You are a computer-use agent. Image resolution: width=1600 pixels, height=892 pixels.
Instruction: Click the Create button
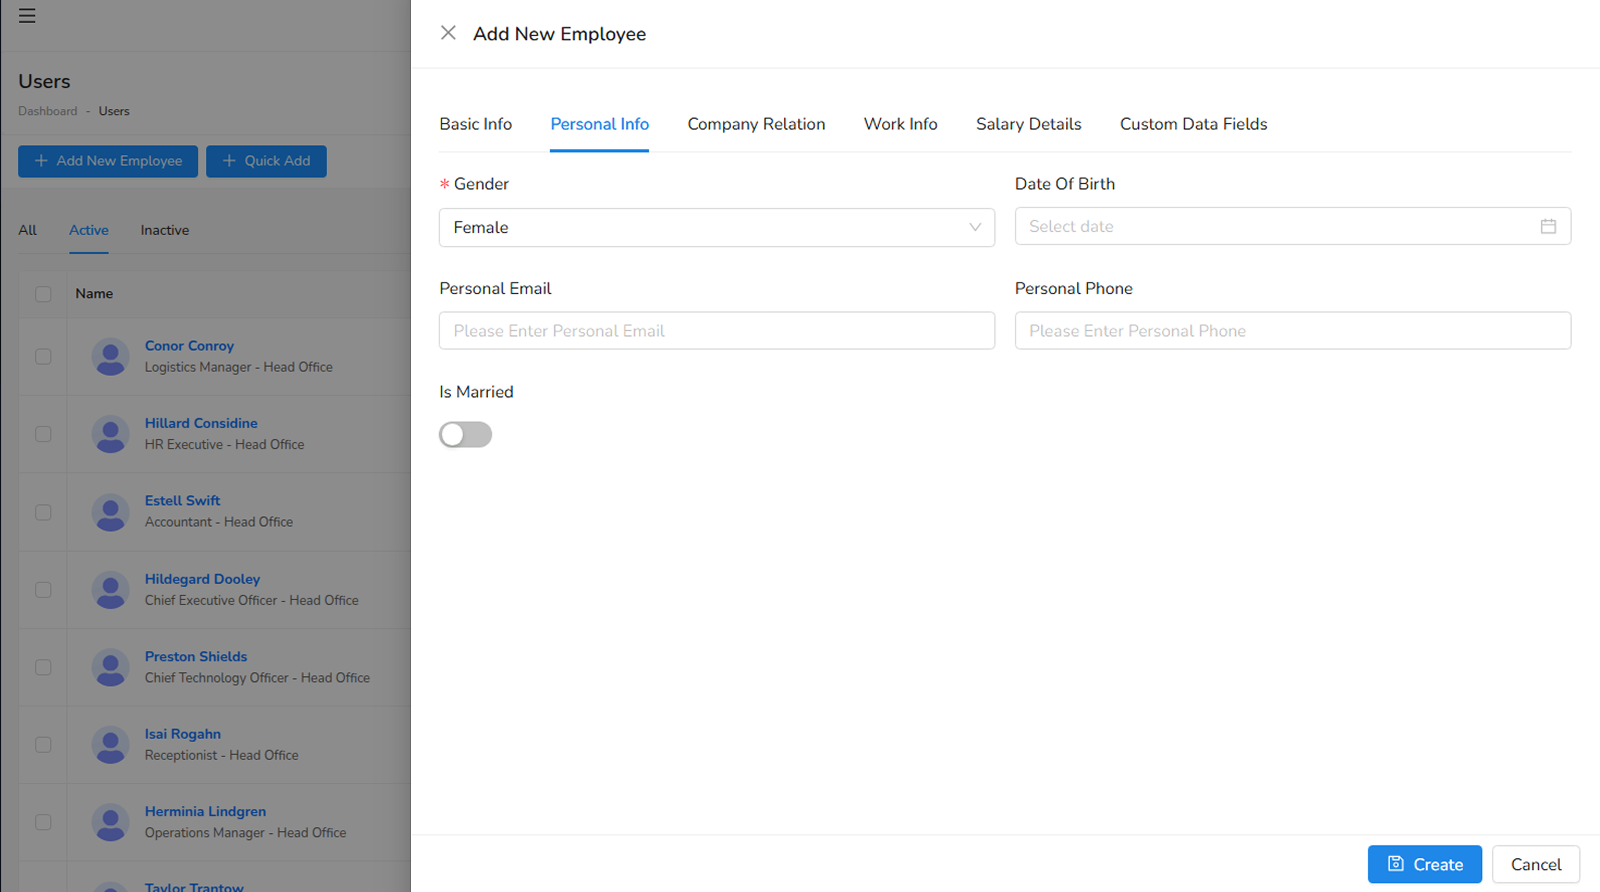[1425, 864]
